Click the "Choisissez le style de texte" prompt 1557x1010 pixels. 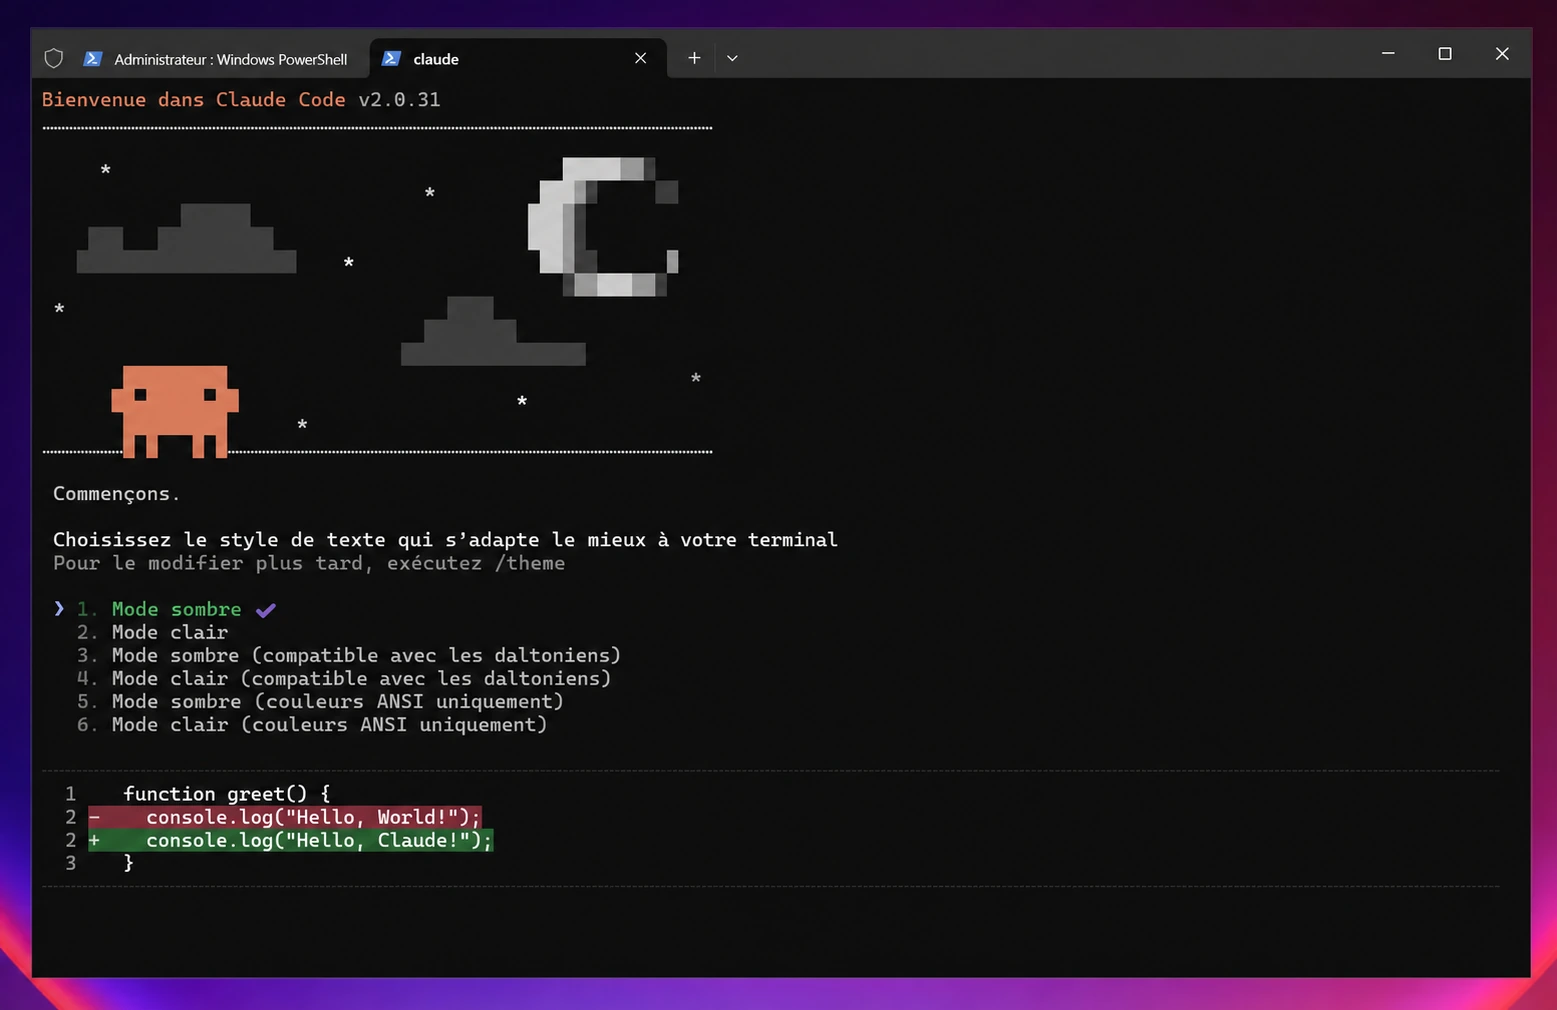tap(445, 540)
